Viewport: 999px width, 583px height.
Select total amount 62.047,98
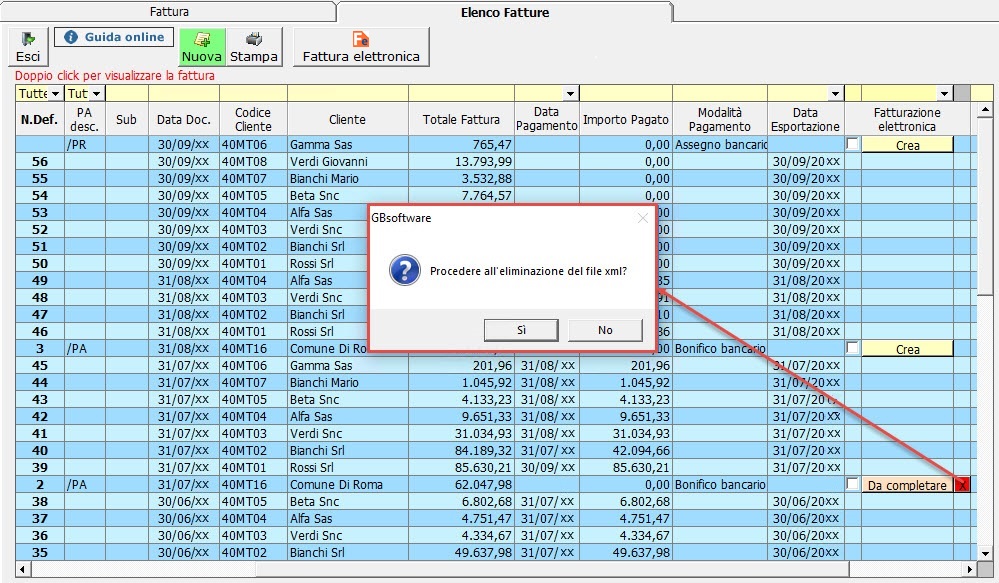tap(461, 485)
